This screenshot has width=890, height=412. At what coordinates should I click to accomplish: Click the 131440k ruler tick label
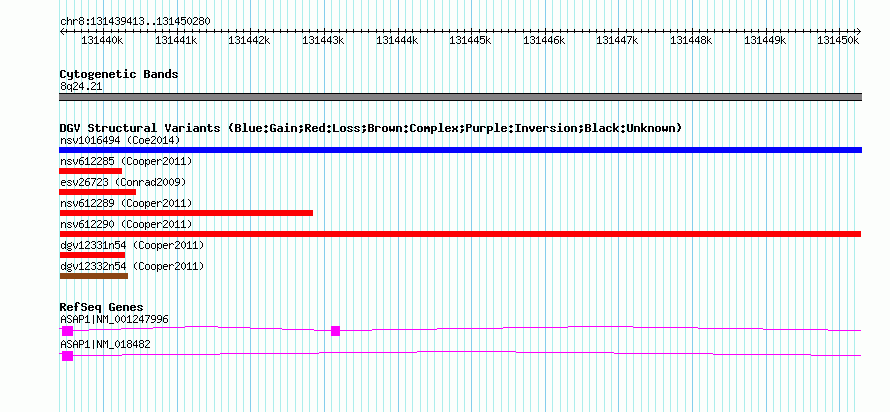[102, 40]
